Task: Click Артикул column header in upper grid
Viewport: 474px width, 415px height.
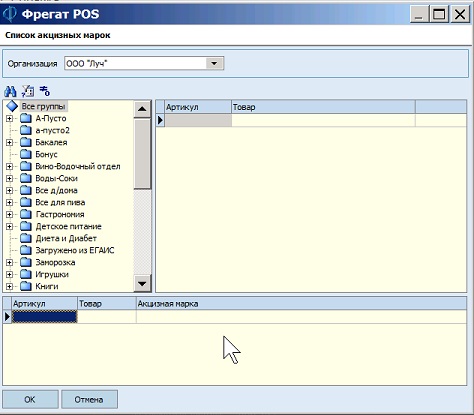Action: pos(198,107)
